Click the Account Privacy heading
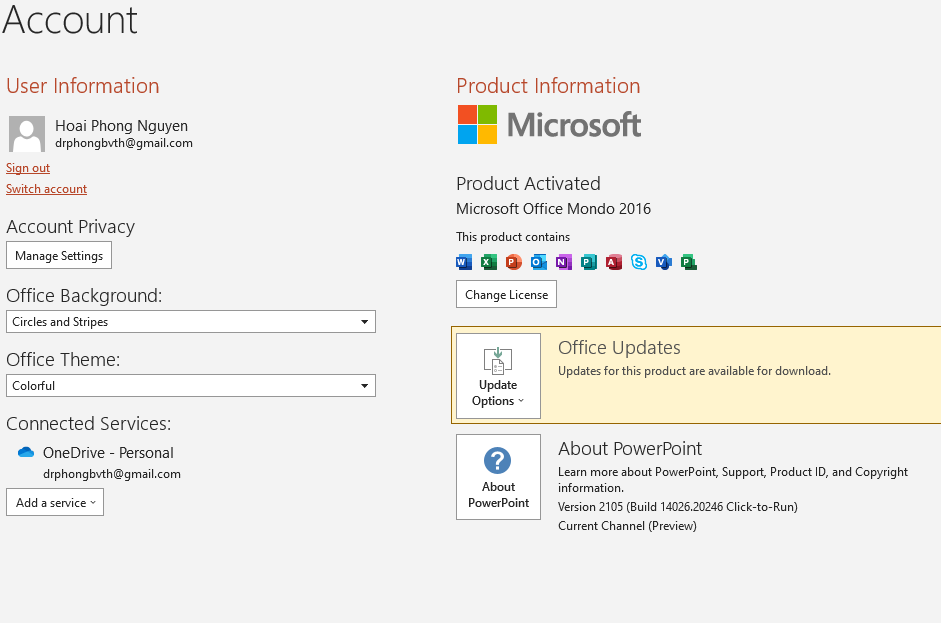Viewport: 941px width, 623px height. point(71,227)
